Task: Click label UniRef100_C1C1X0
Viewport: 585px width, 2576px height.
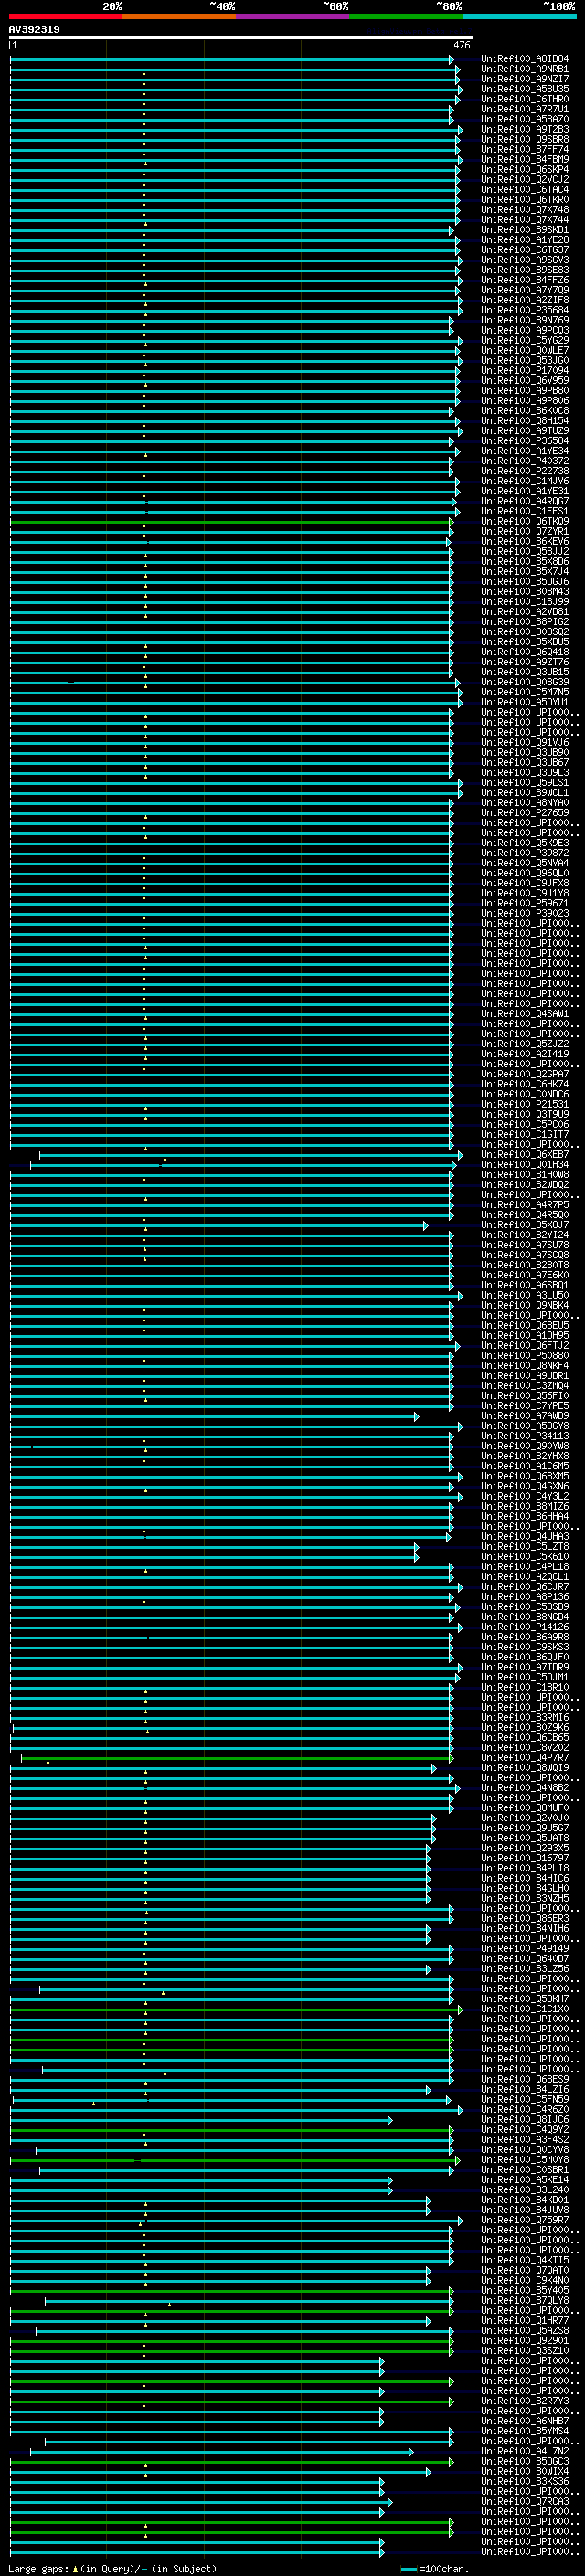Action: [x=525, y=2009]
